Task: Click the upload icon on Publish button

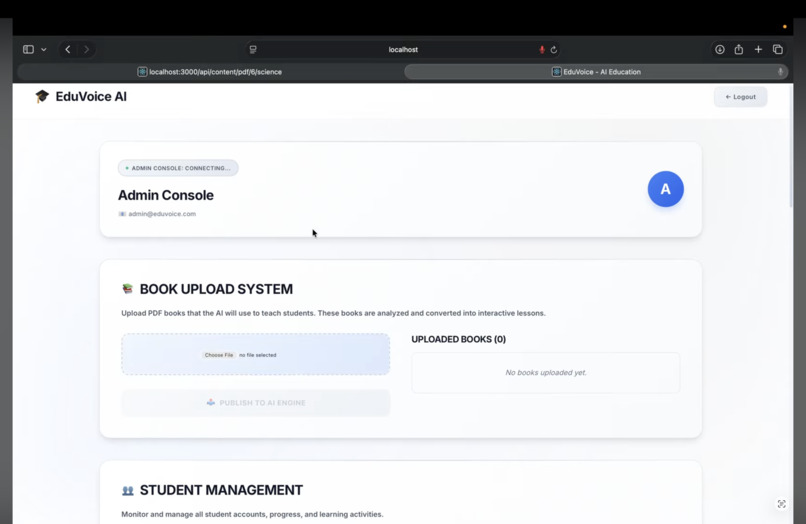Action: (211, 403)
